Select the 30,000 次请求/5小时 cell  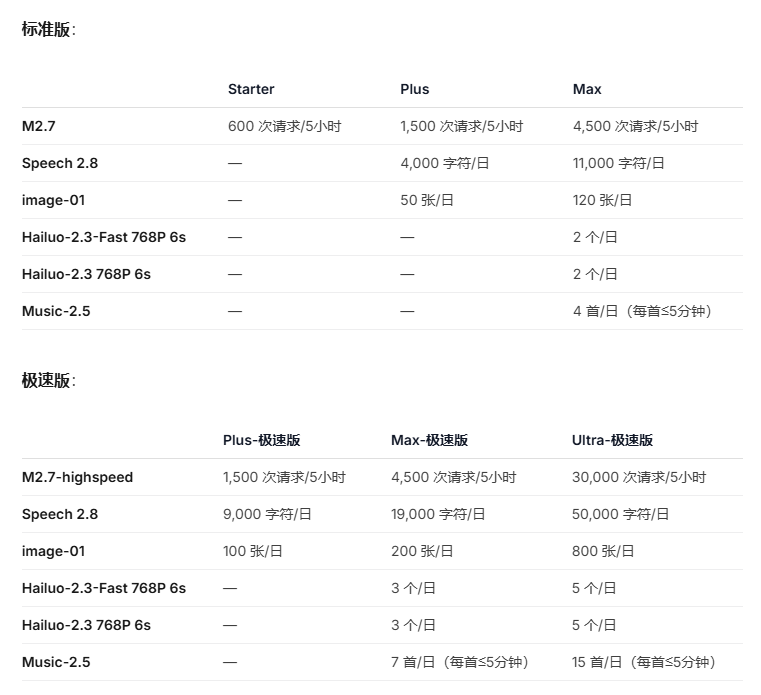[638, 478]
